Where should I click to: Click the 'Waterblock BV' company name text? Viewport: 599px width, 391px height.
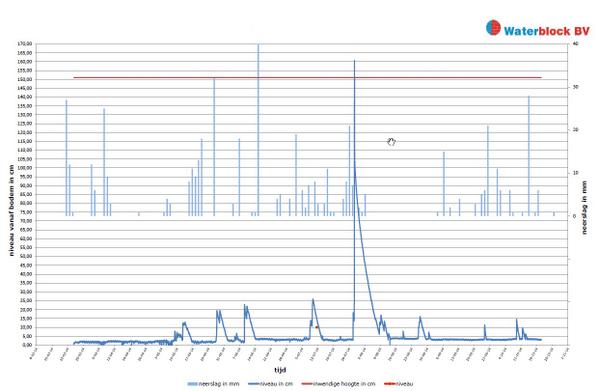(547, 31)
